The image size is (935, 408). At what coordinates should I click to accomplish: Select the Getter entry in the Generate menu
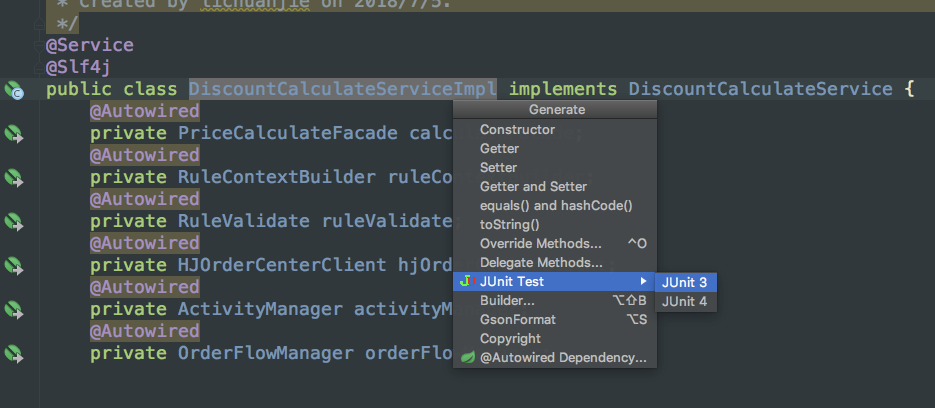555,149
